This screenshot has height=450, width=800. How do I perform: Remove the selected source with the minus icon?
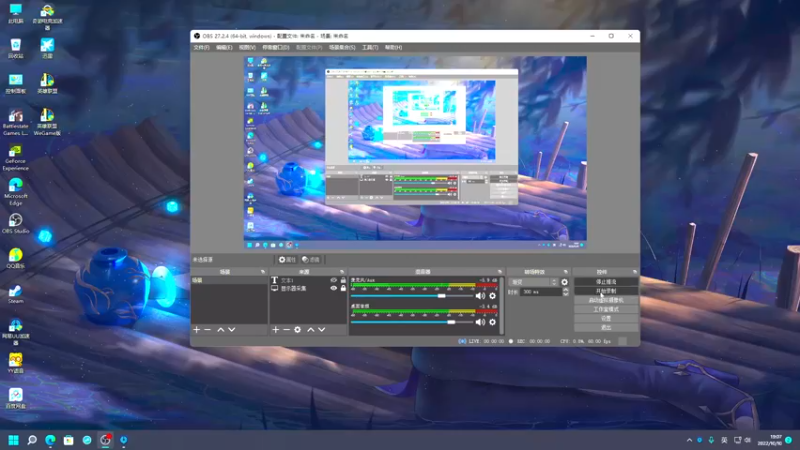click(286, 330)
